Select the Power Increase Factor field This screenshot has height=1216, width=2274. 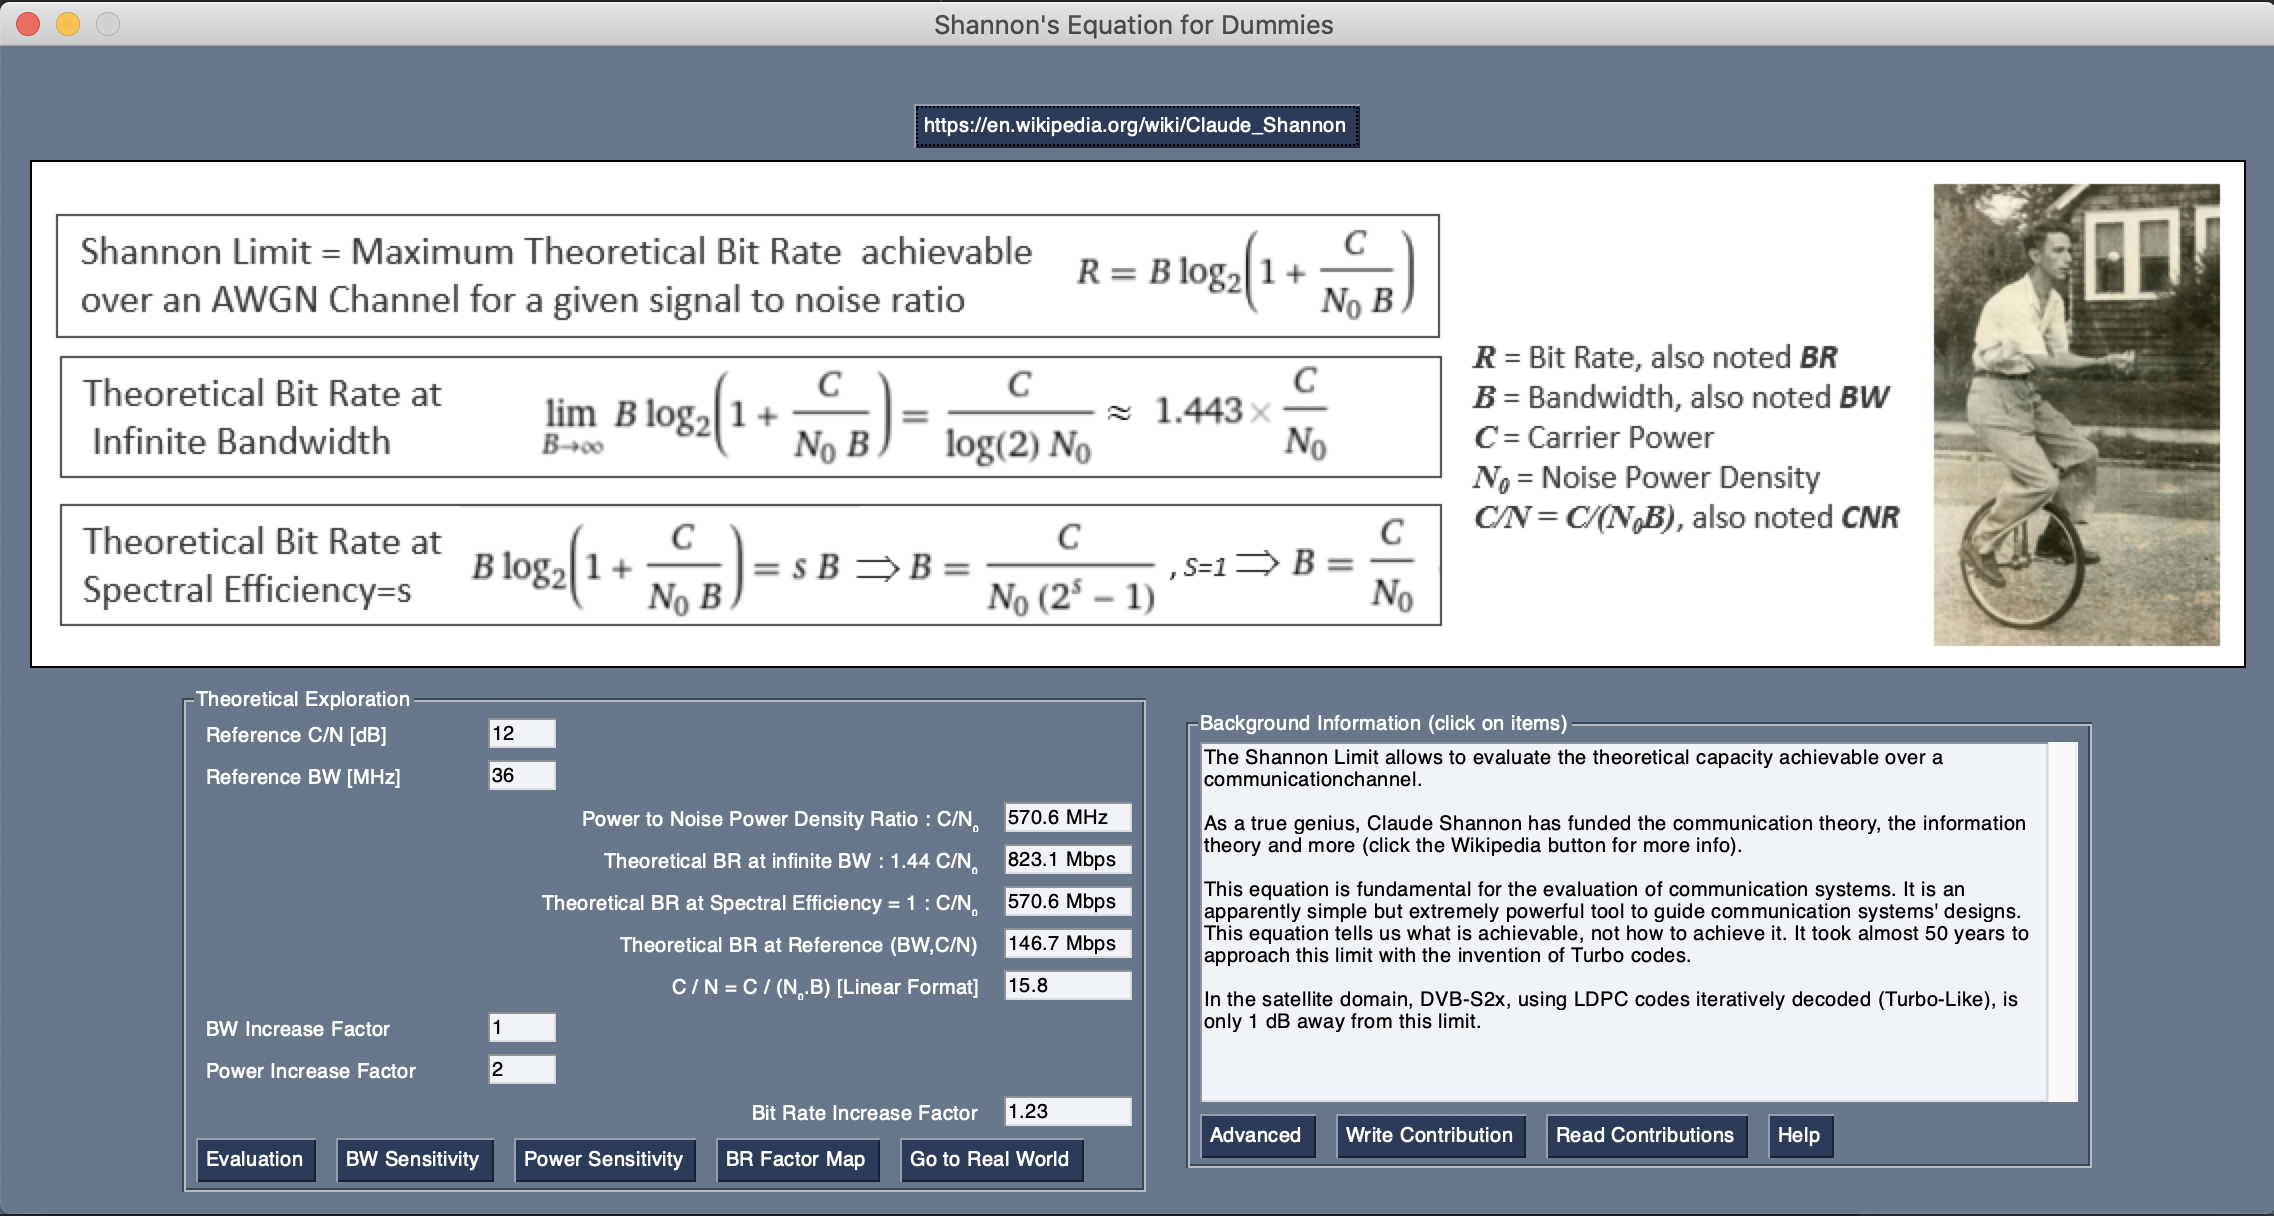coord(521,1070)
